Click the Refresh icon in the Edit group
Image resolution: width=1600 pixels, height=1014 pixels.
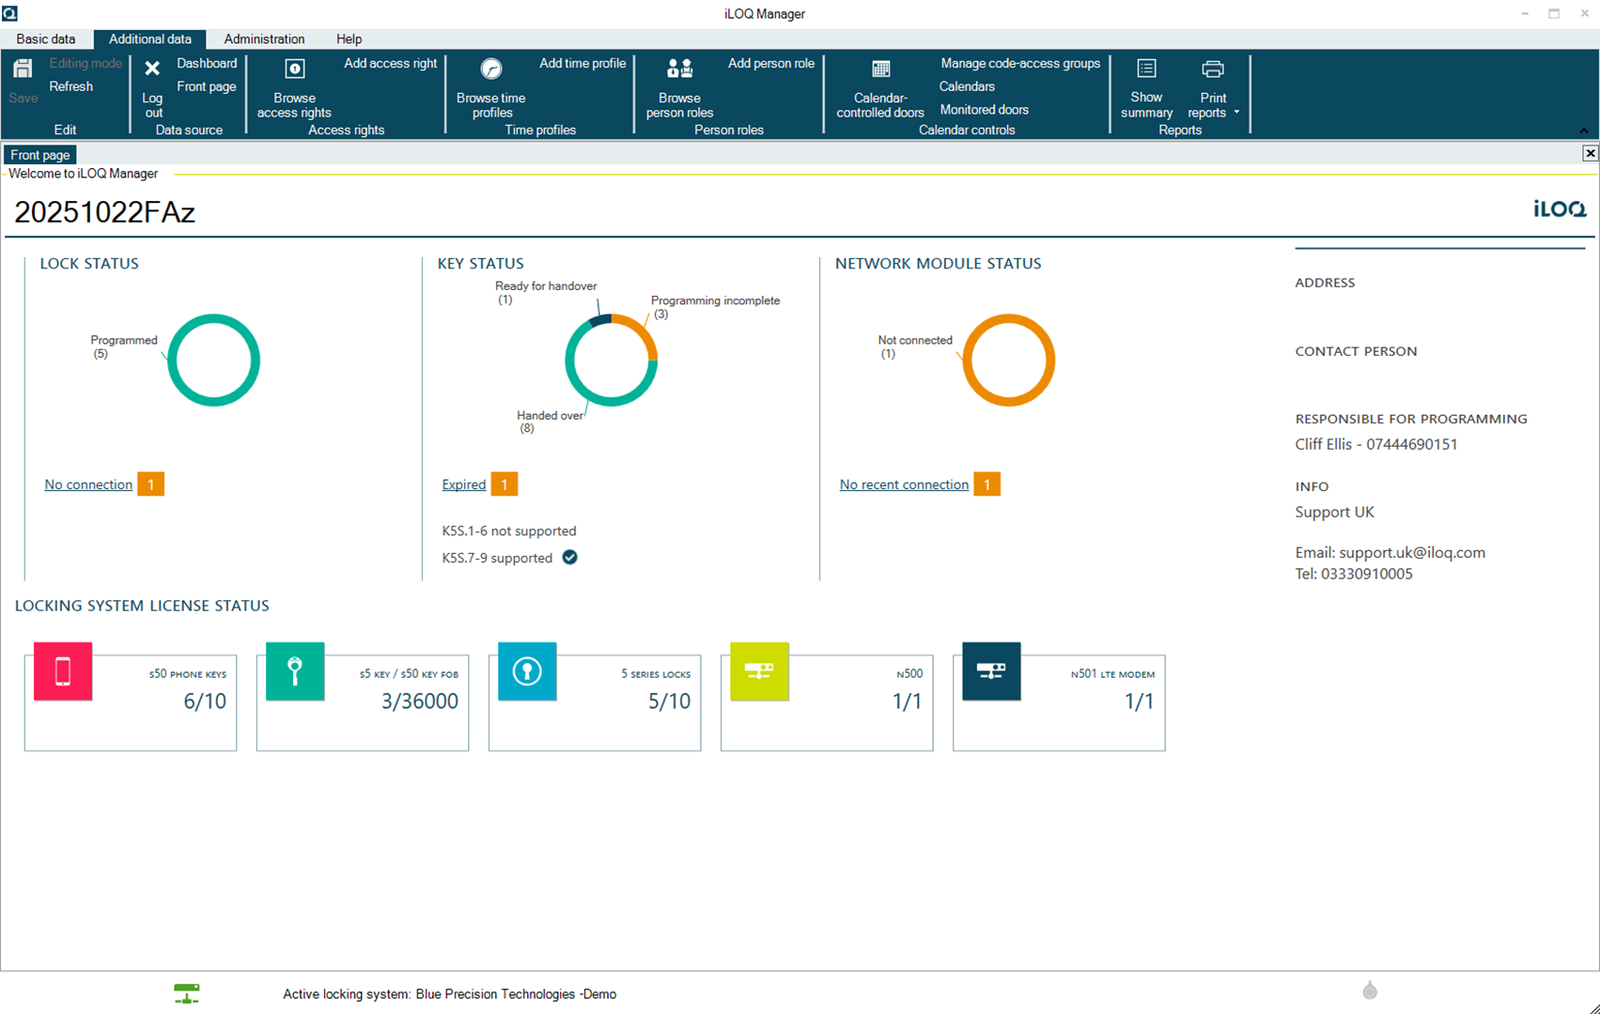(x=71, y=85)
